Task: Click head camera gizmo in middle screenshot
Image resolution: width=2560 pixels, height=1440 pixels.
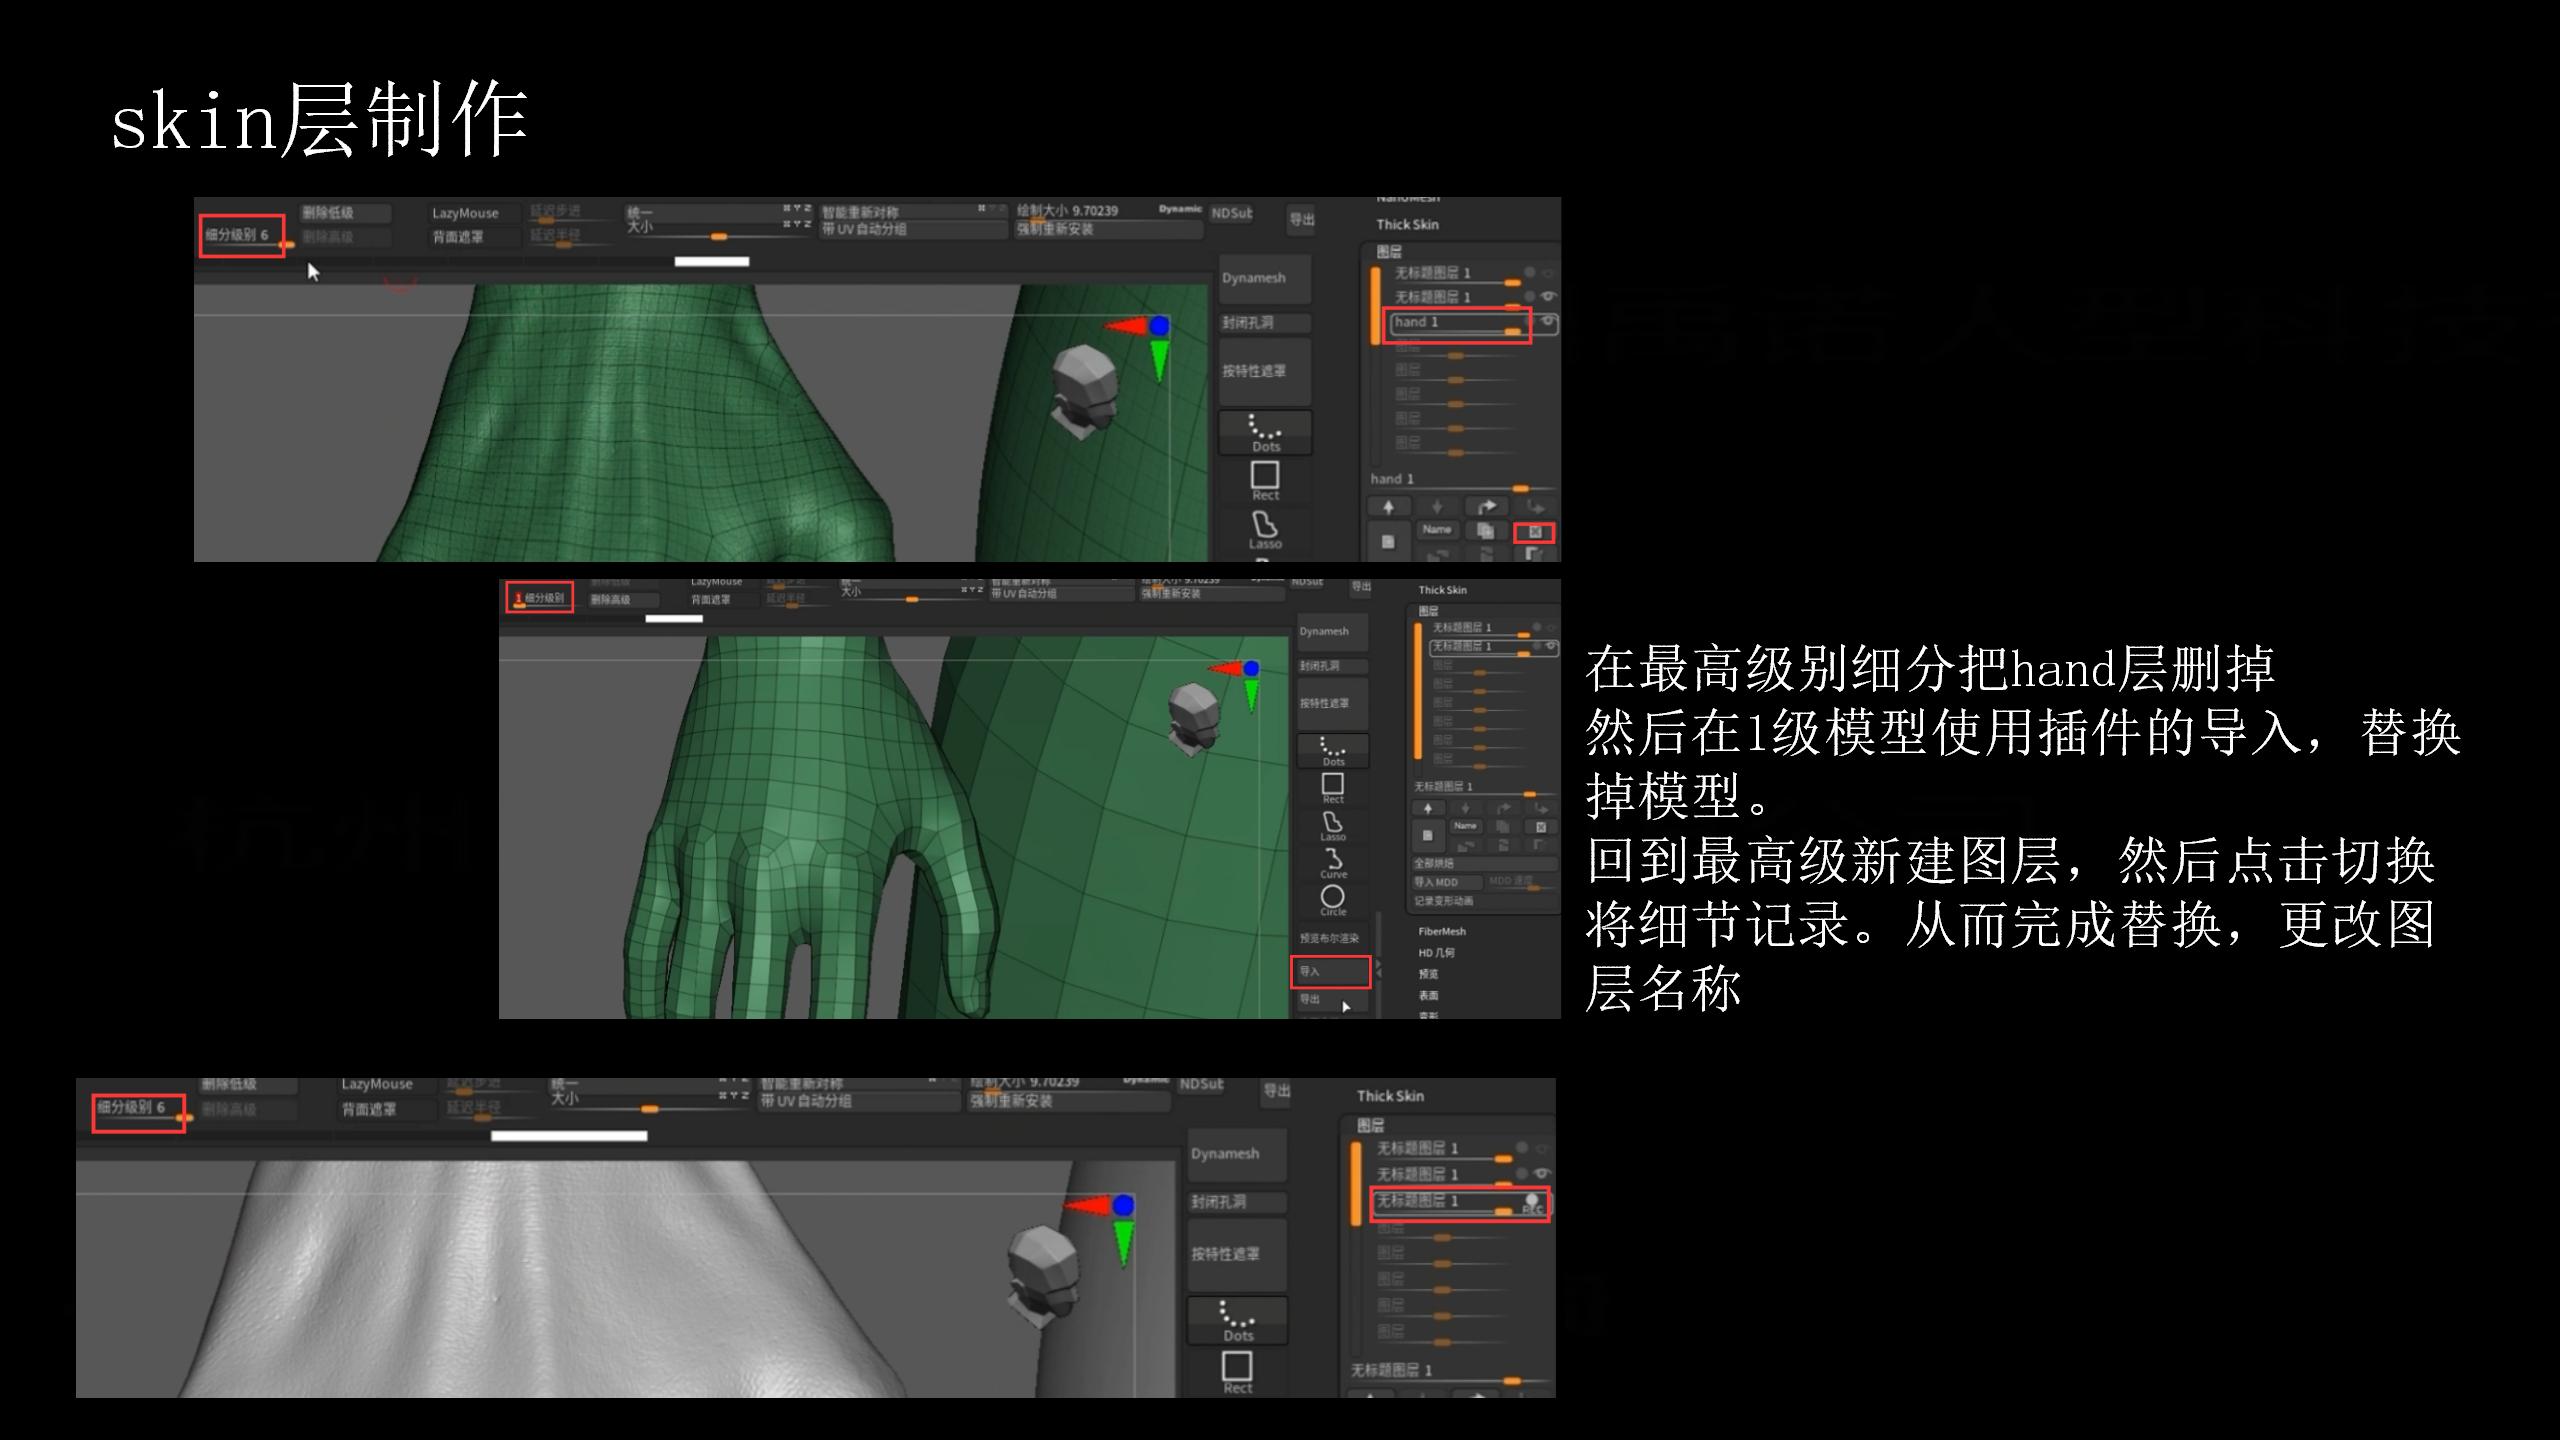Action: coord(1193,718)
